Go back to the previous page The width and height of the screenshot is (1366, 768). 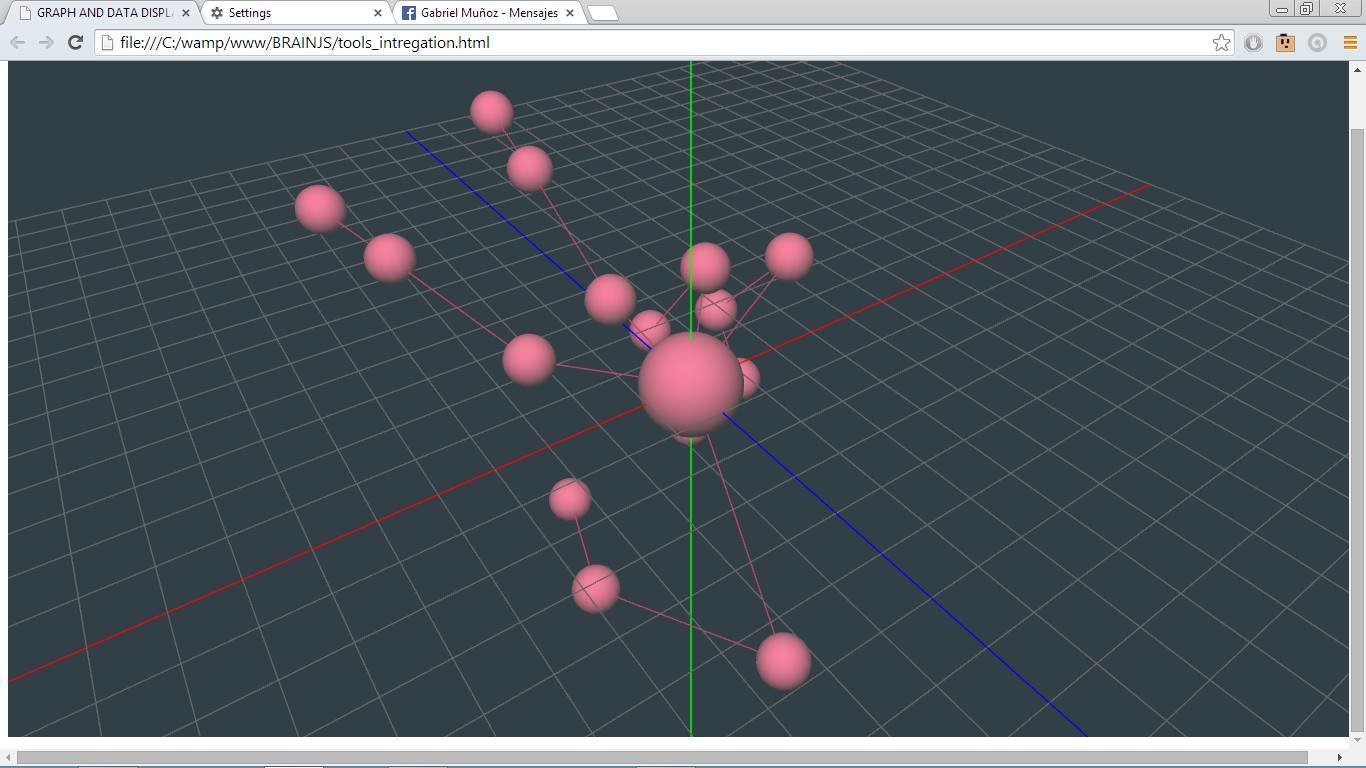coord(17,42)
